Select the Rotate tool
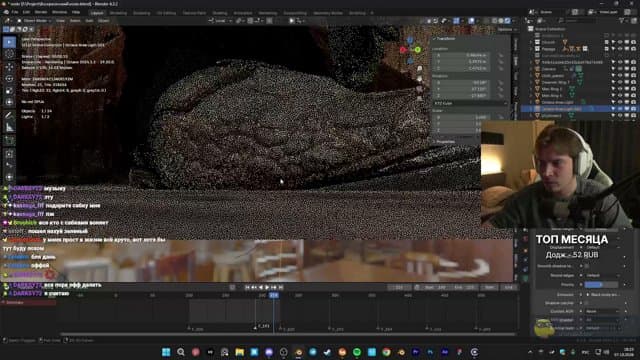The width and height of the screenshot is (640, 360). pyautogui.click(x=9, y=79)
